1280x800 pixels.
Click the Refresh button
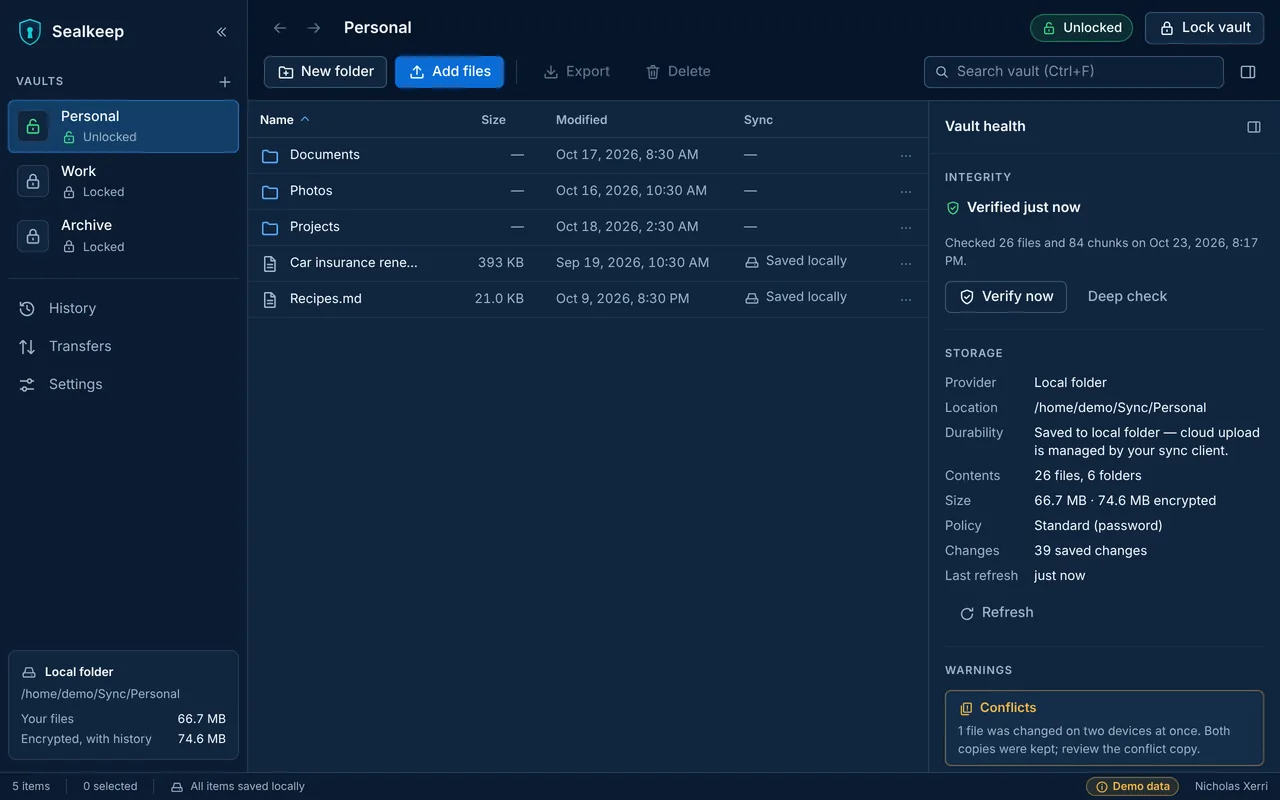[x=996, y=613]
